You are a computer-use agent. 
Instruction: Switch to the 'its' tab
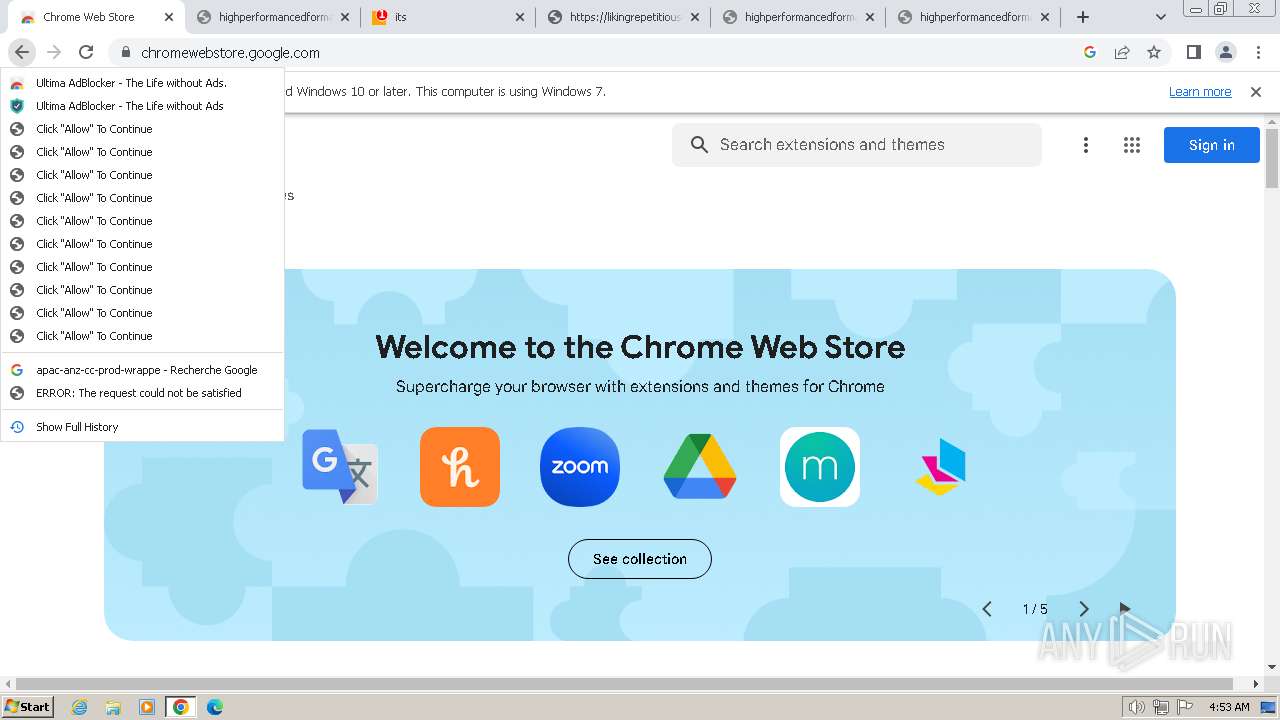pos(447,17)
